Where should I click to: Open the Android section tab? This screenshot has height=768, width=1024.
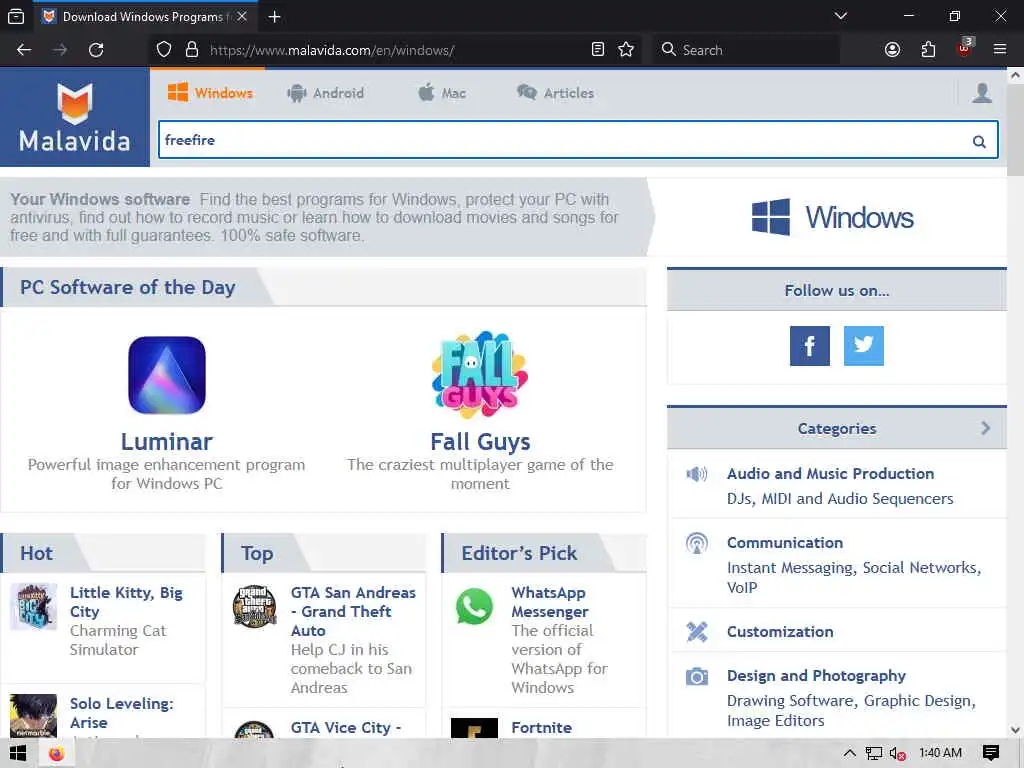pyautogui.click(x=325, y=93)
